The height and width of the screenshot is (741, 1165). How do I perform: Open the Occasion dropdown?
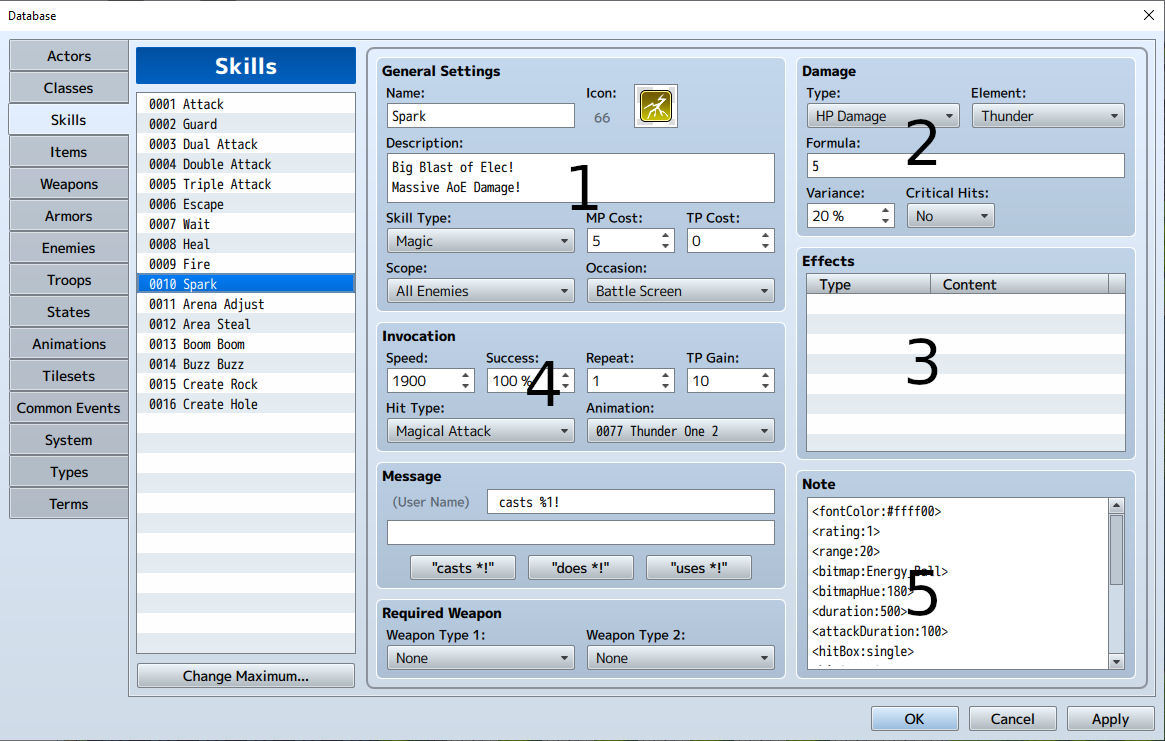click(x=680, y=291)
